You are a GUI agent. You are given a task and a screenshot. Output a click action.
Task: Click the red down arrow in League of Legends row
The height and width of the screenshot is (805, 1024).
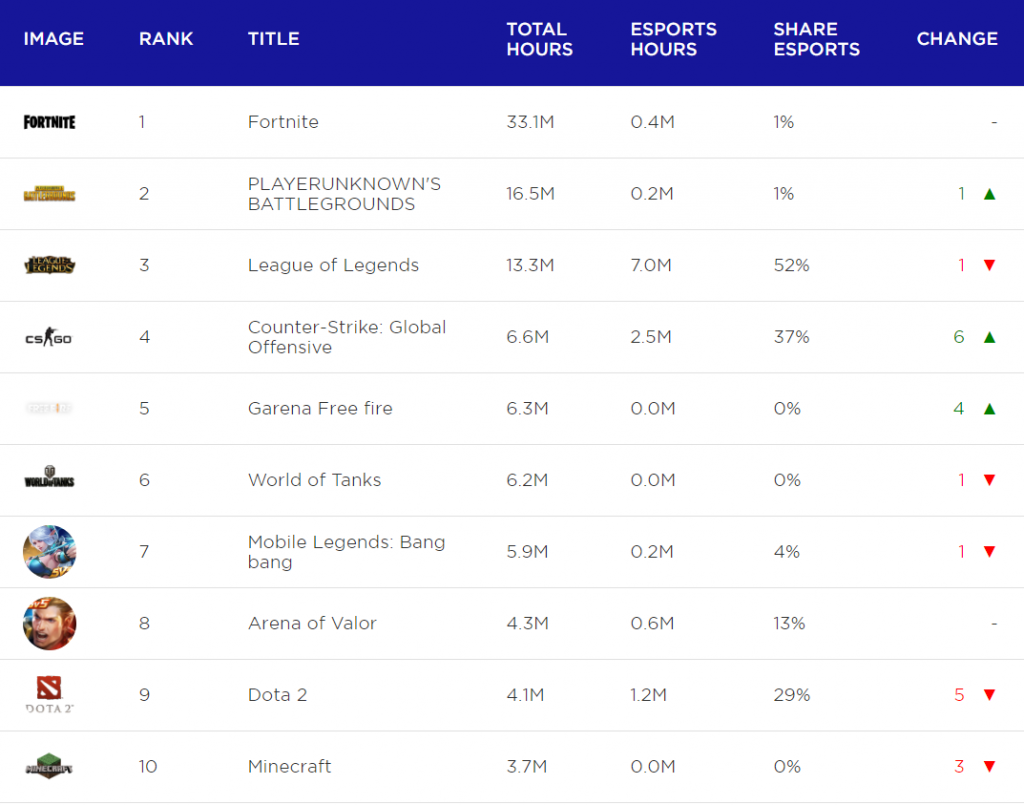tap(989, 265)
